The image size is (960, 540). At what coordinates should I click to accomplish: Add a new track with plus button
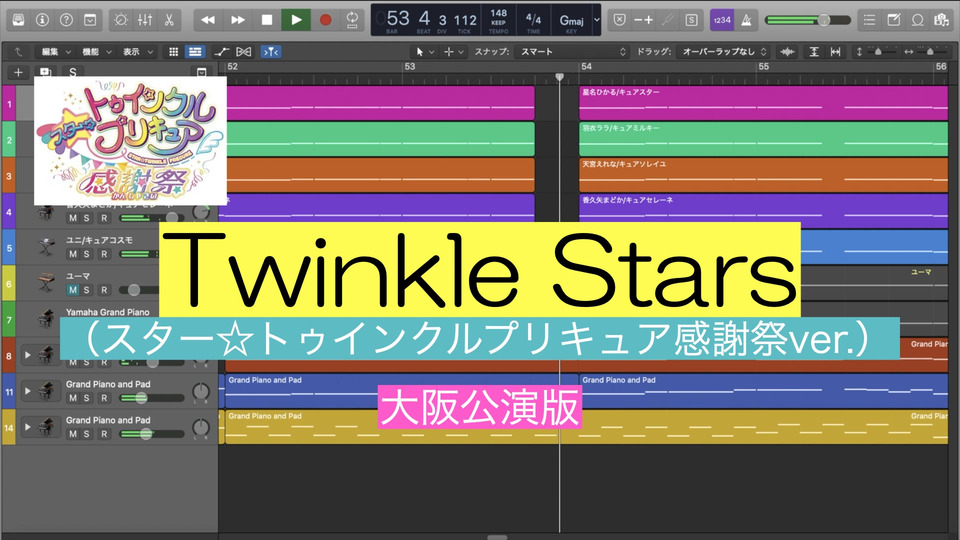[x=18, y=72]
